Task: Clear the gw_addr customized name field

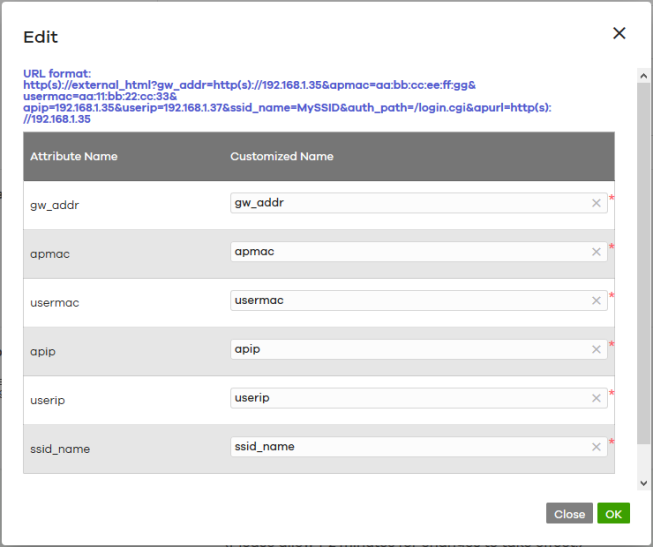Action: click(596, 203)
